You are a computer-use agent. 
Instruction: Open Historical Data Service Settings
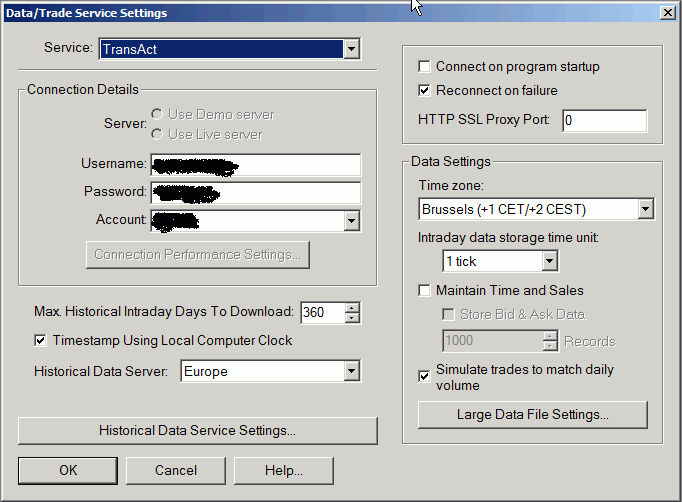198,431
